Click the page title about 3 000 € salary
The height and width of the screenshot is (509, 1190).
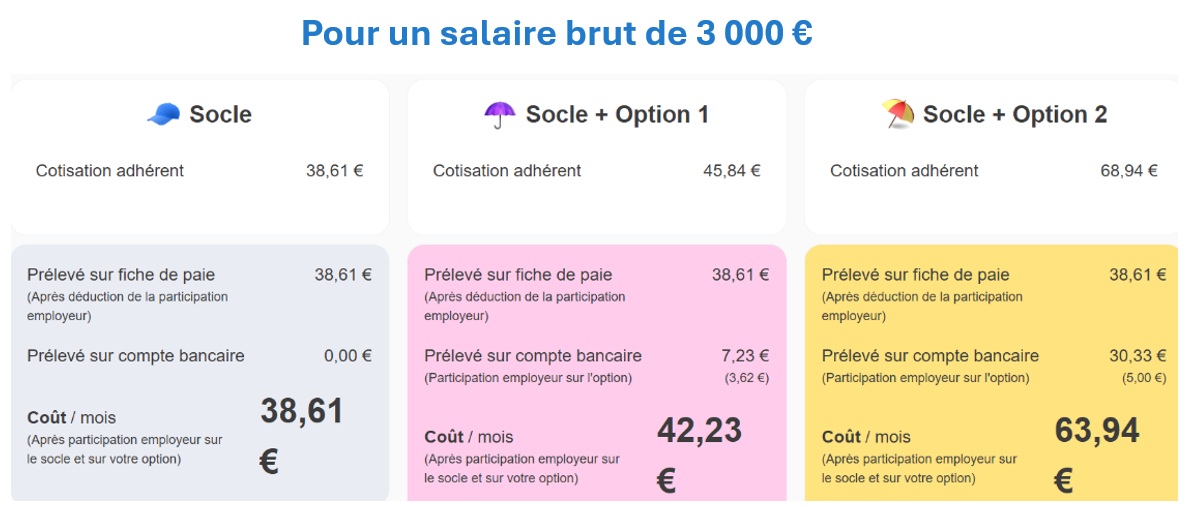556,33
